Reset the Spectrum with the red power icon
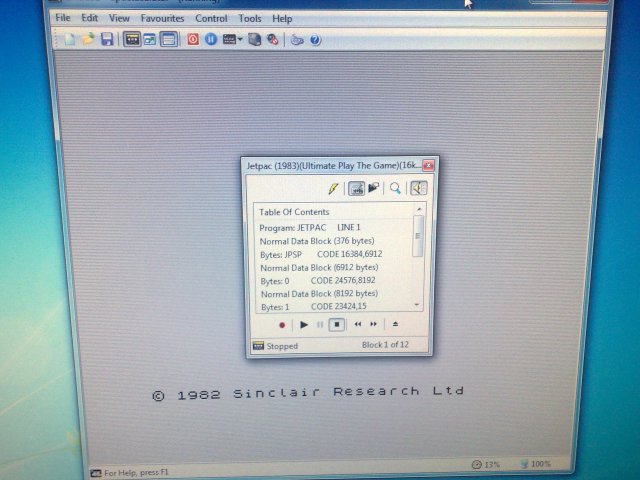The height and width of the screenshot is (480, 640). tap(193, 40)
